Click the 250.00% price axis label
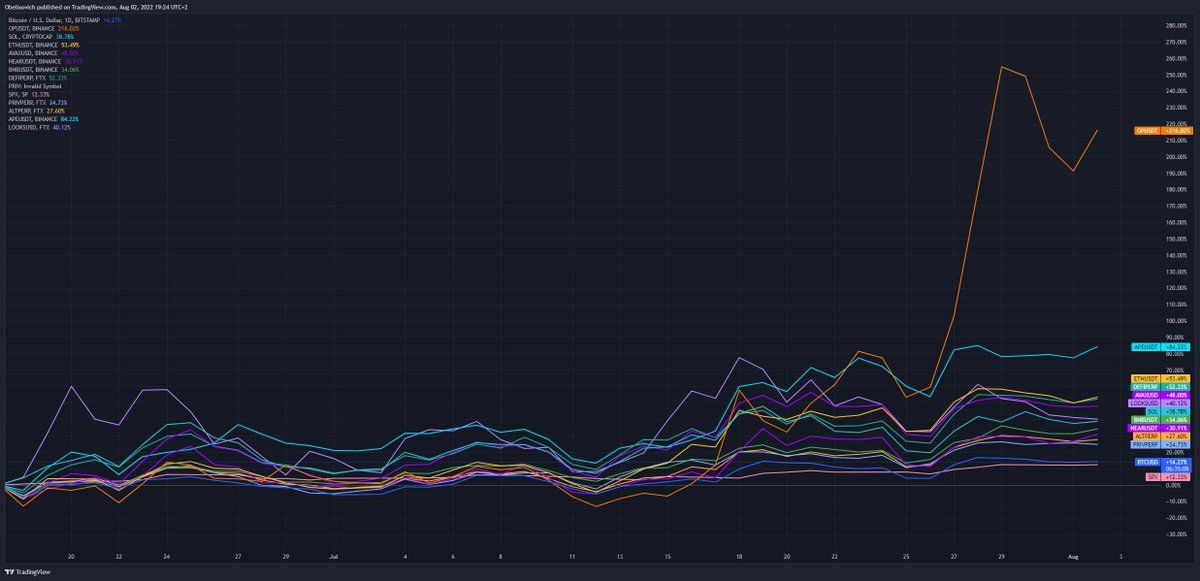 tap(1175, 75)
